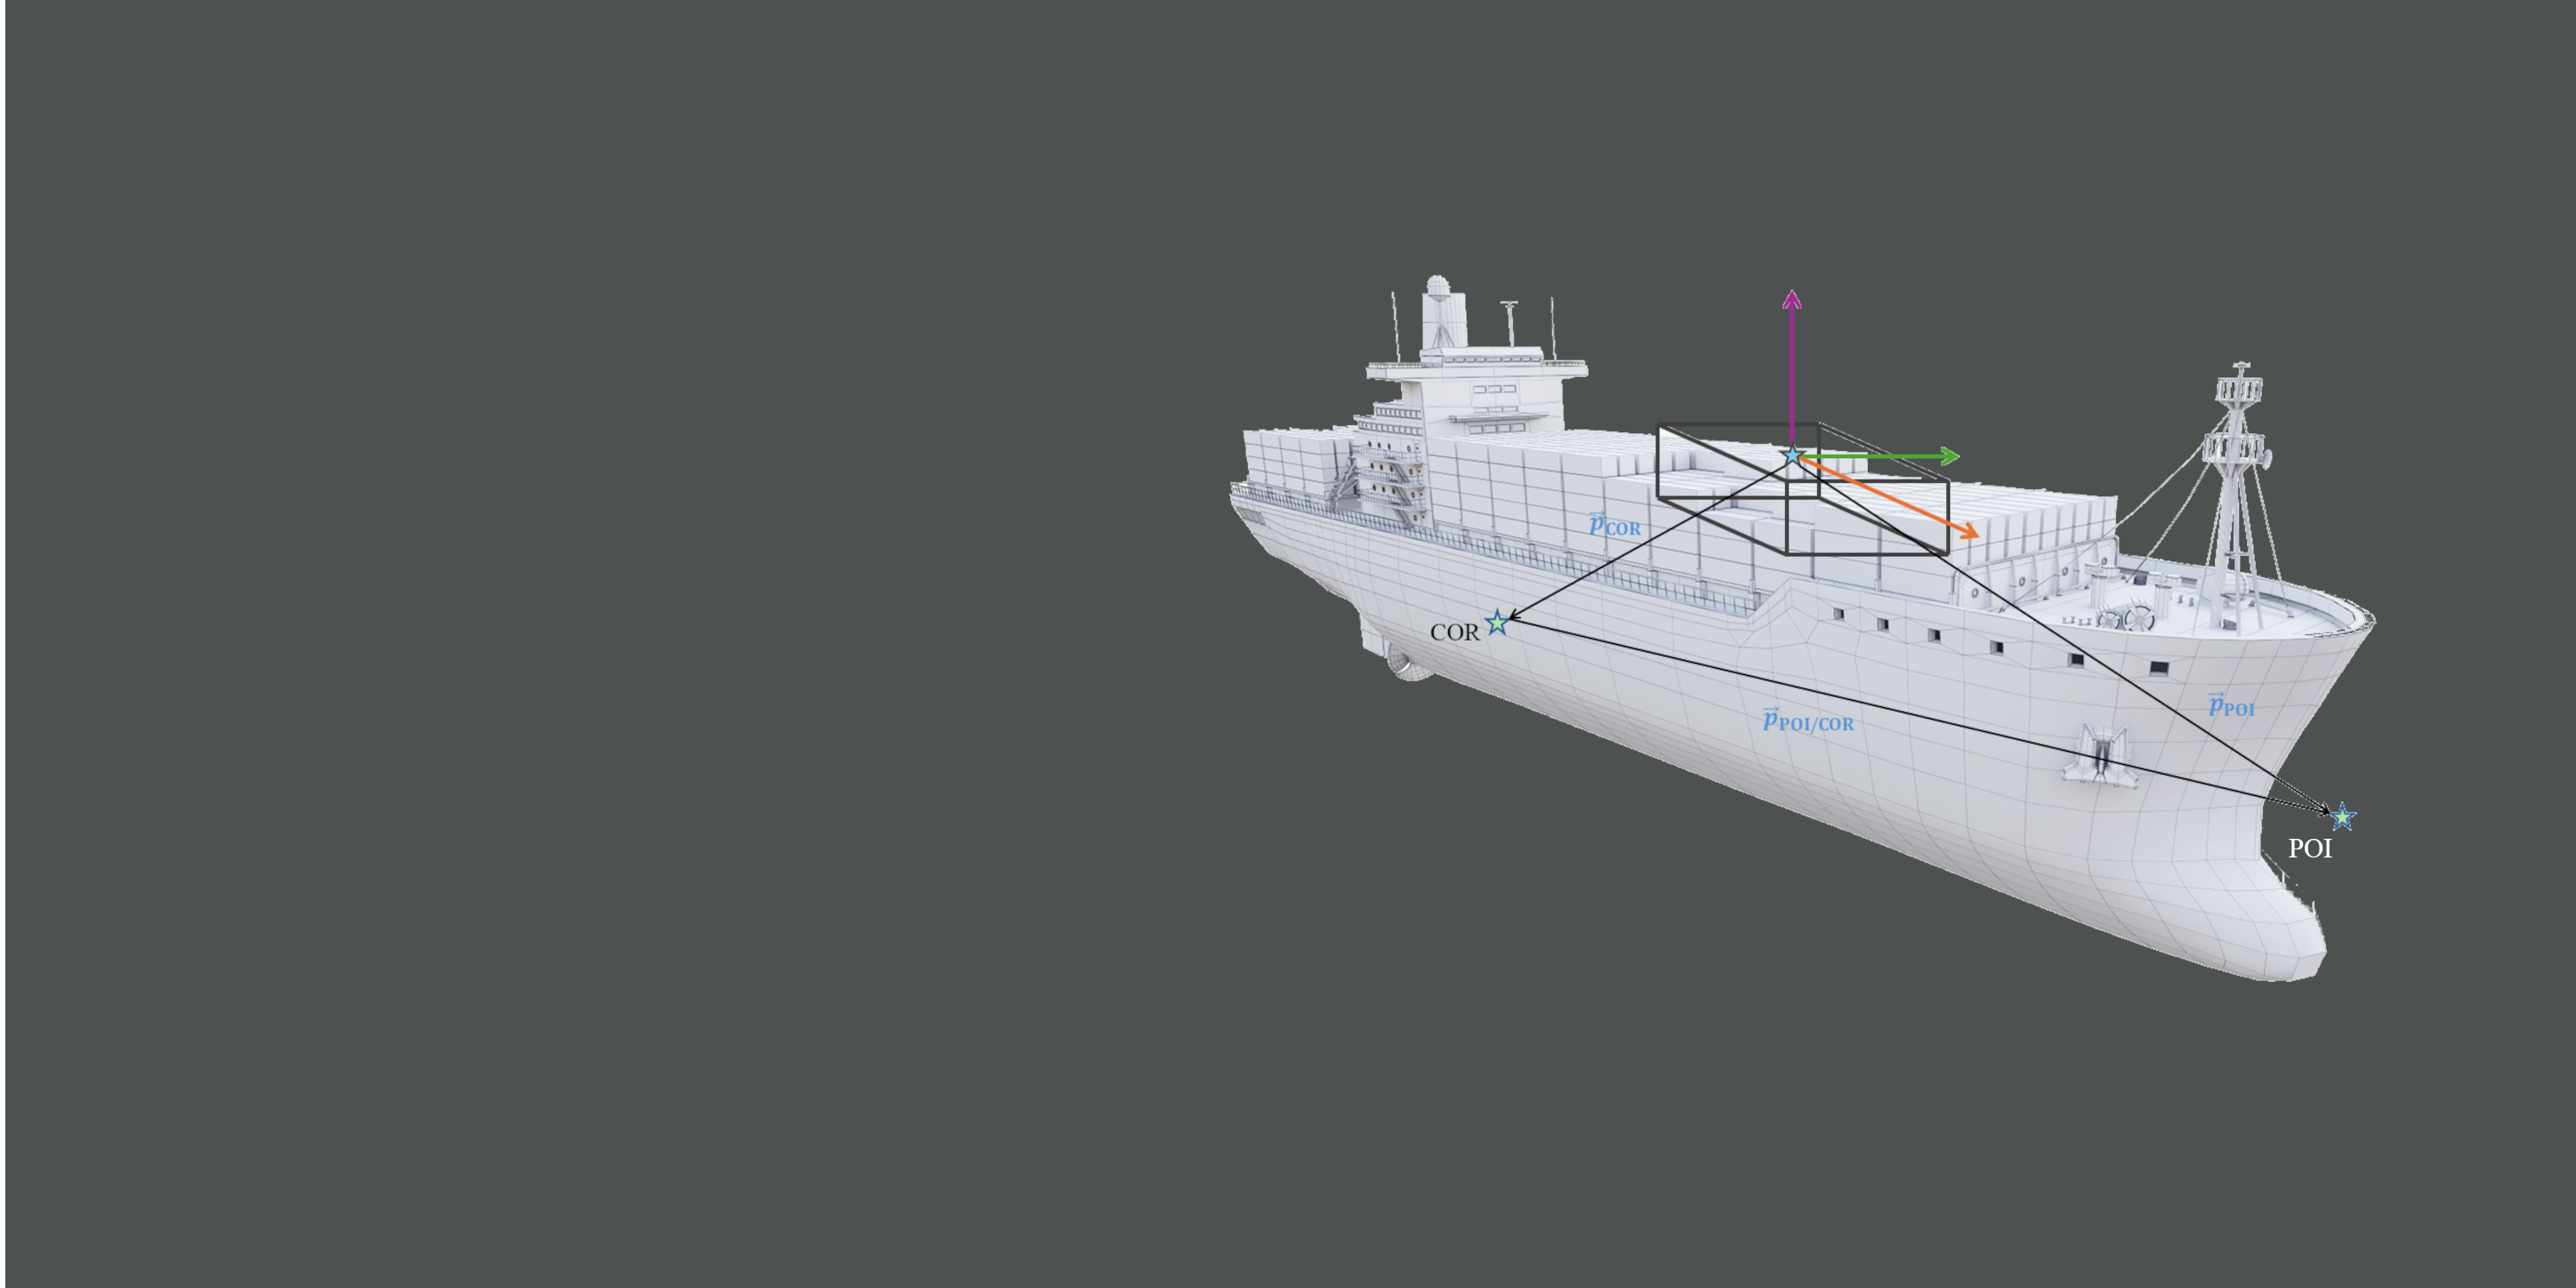The image size is (2576, 1288).
Task: Select the blue p POI vector label
Action: [x=2231, y=706]
